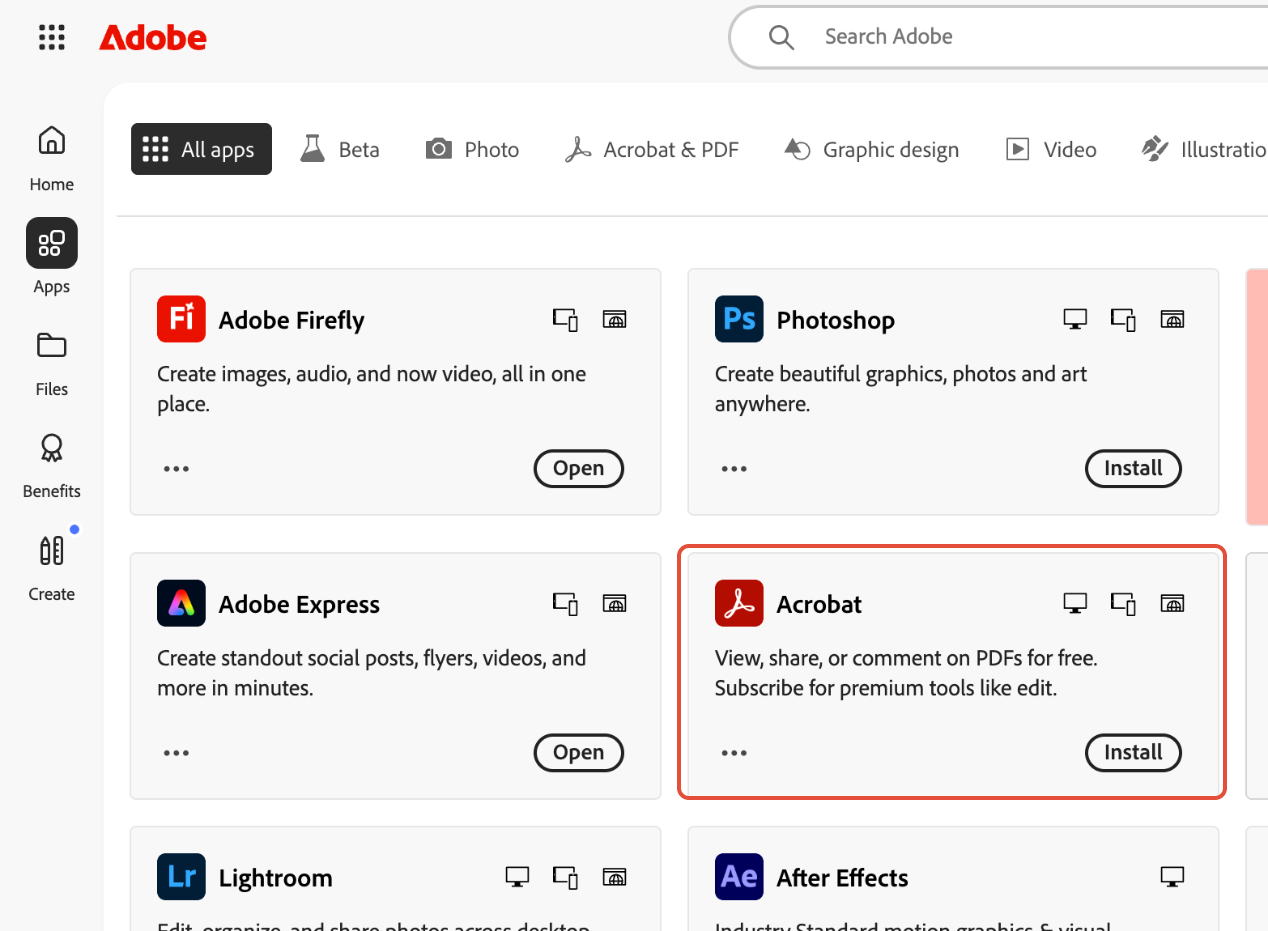1268x931 pixels.
Task: Select the All apps tab
Action: click(x=201, y=149)
